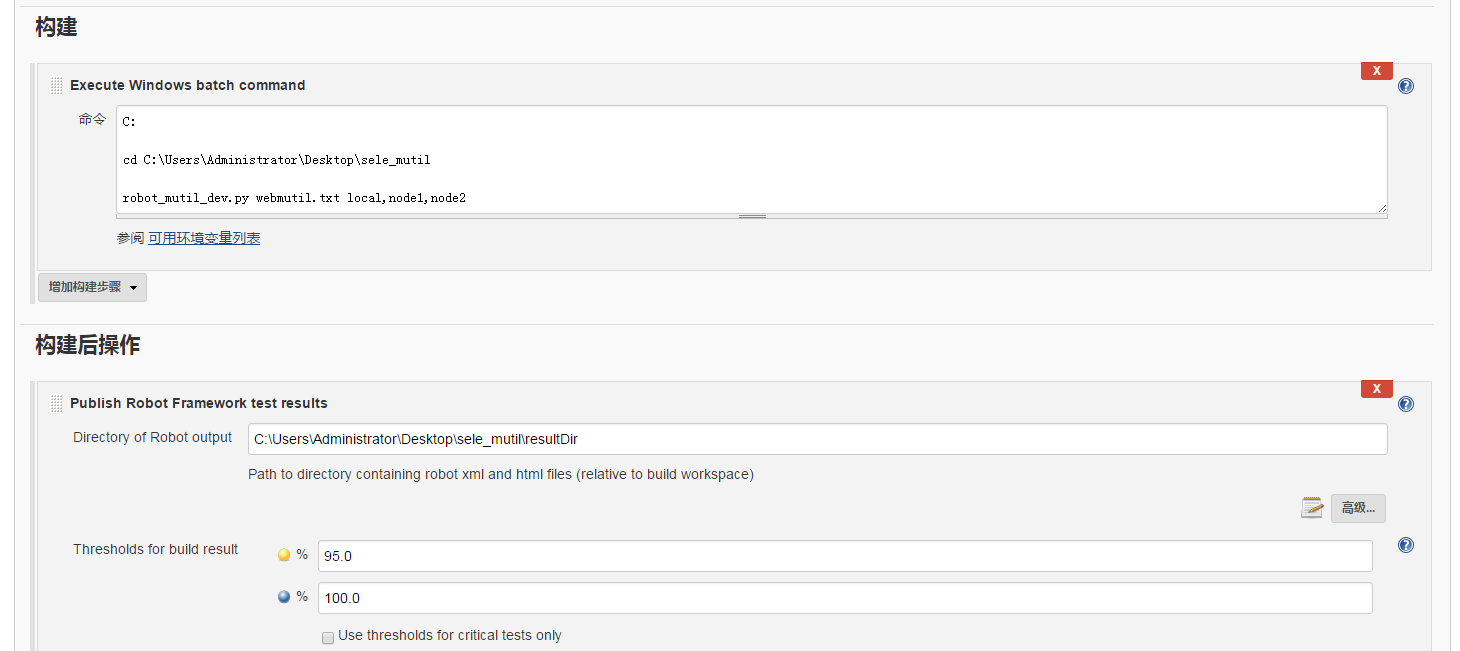Delete the Execute Windows batch command step
This screenshot has height=651, width=1460.
click(1377, 71)
